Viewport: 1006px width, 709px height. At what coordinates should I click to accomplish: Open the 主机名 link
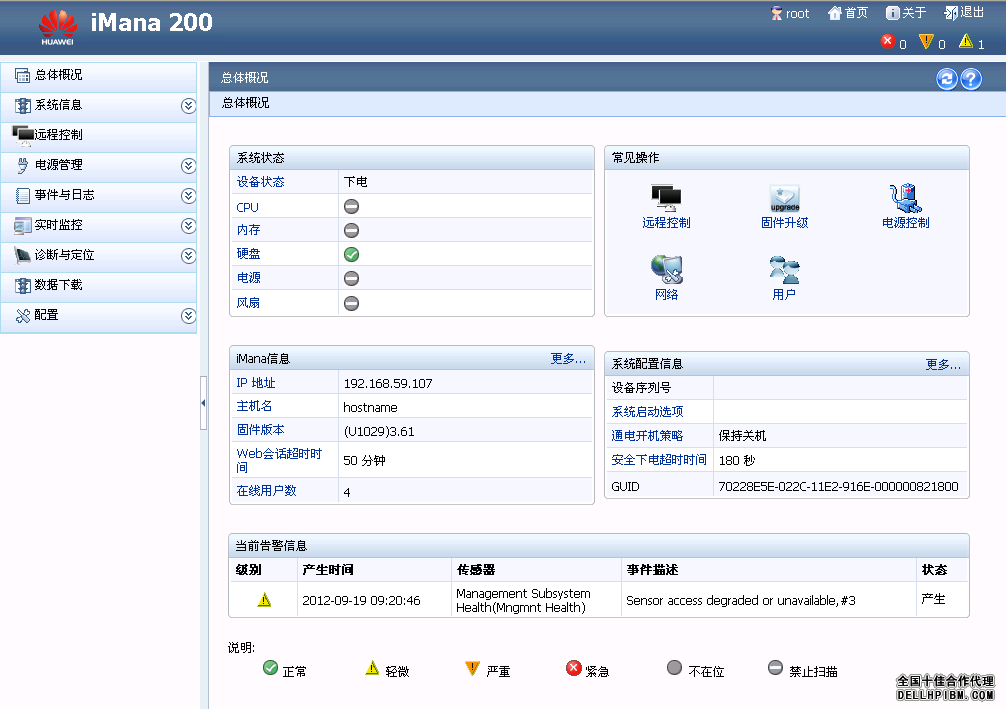click(x=254, y=406)
